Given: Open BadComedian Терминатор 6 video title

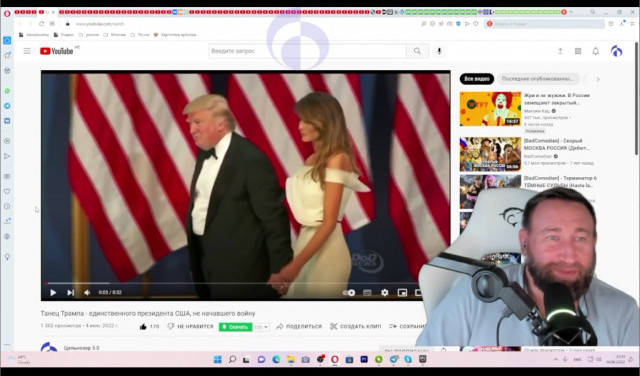Looking at the screenshot, I should [x=560, y=182].
